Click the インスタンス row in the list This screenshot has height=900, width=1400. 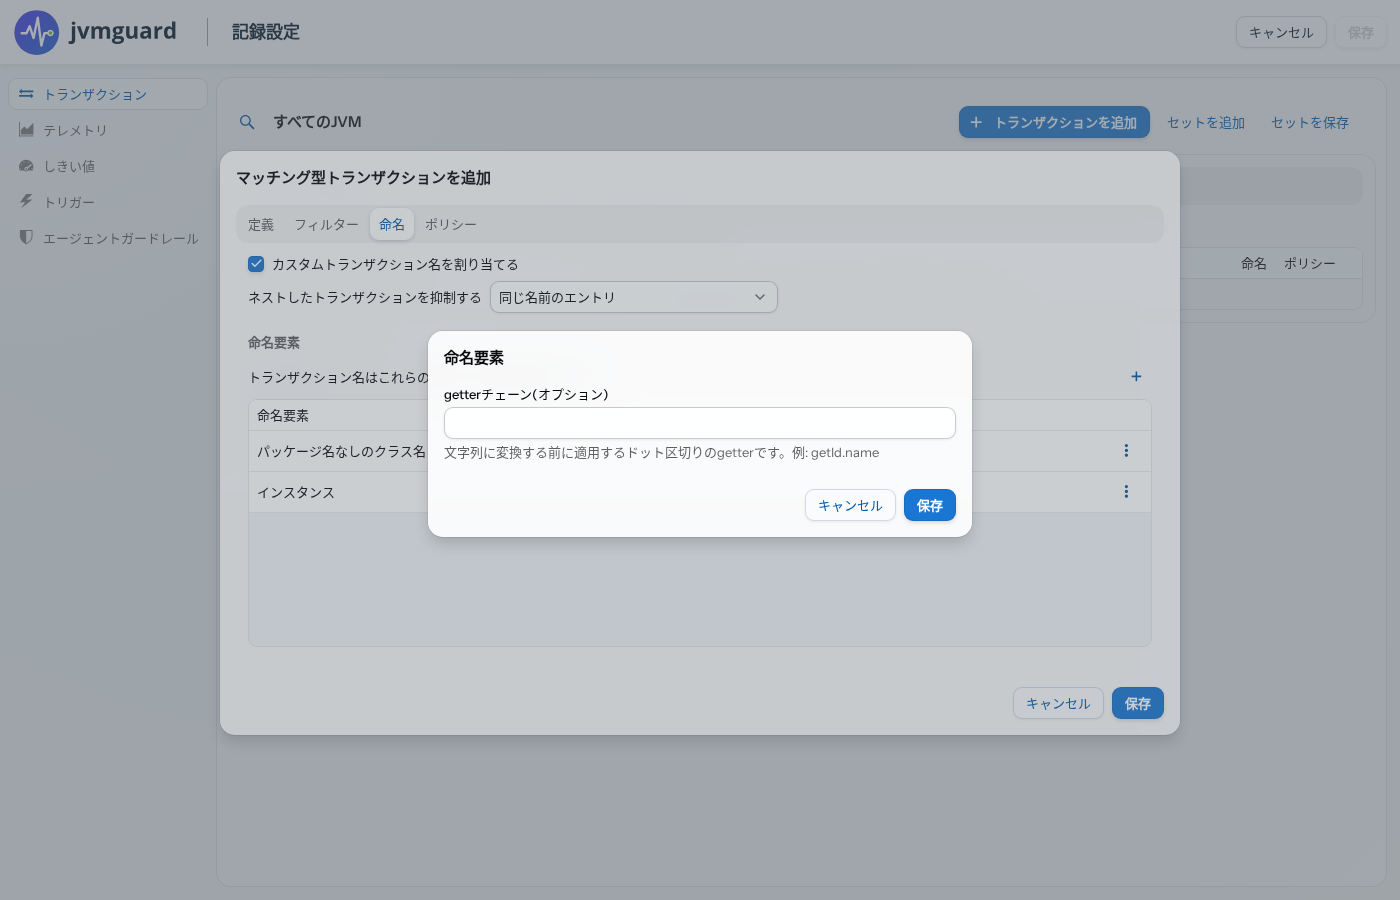pos(700,492)
